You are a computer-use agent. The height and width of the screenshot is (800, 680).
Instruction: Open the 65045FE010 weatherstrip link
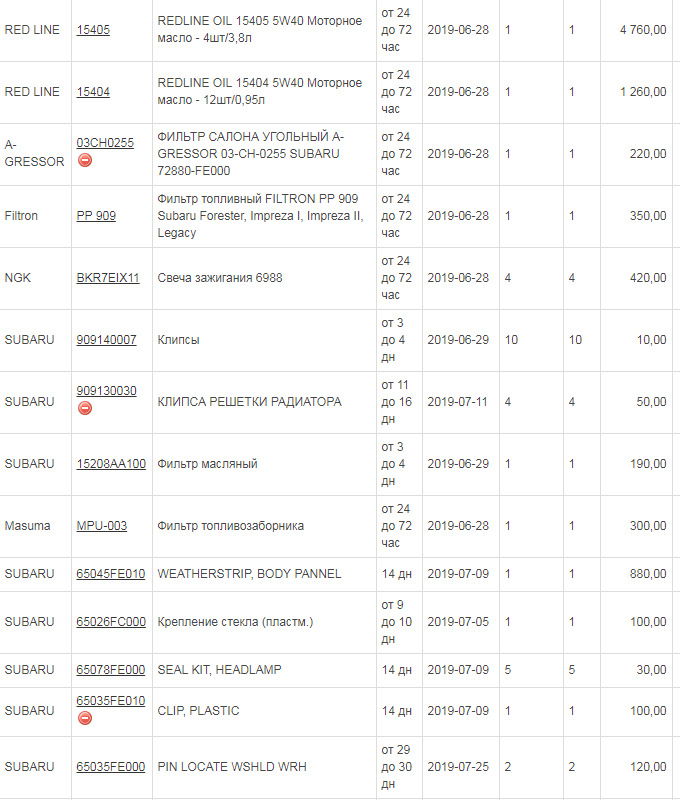(x=111, y=574)
